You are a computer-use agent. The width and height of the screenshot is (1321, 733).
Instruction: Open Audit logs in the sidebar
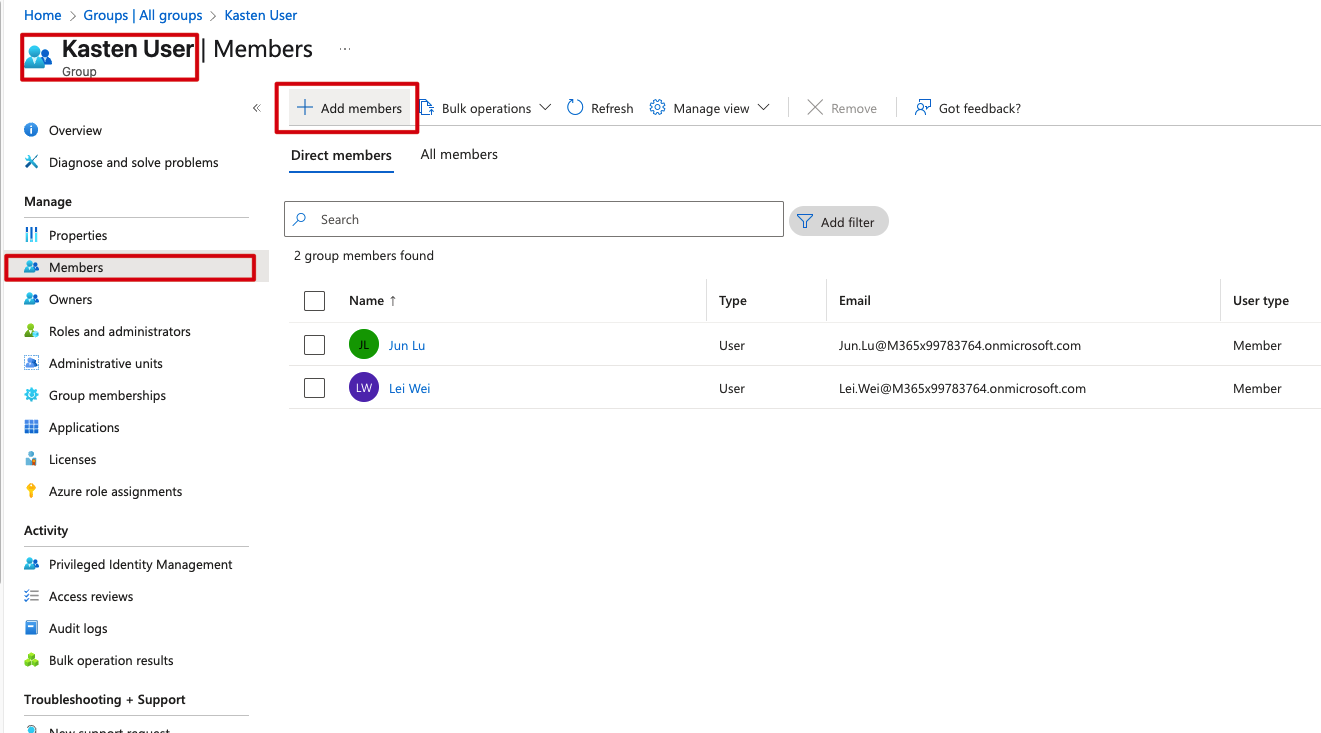coord(78,628)
